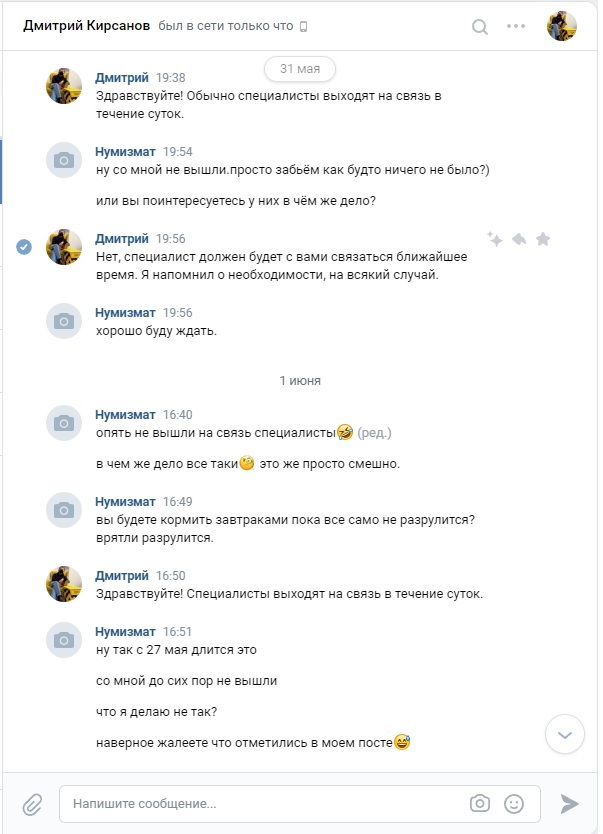The width and height of the screenshot is (603, 834).
Task: Click sender name Дмитрий at 16:50
Action: (x=121, y=576)
